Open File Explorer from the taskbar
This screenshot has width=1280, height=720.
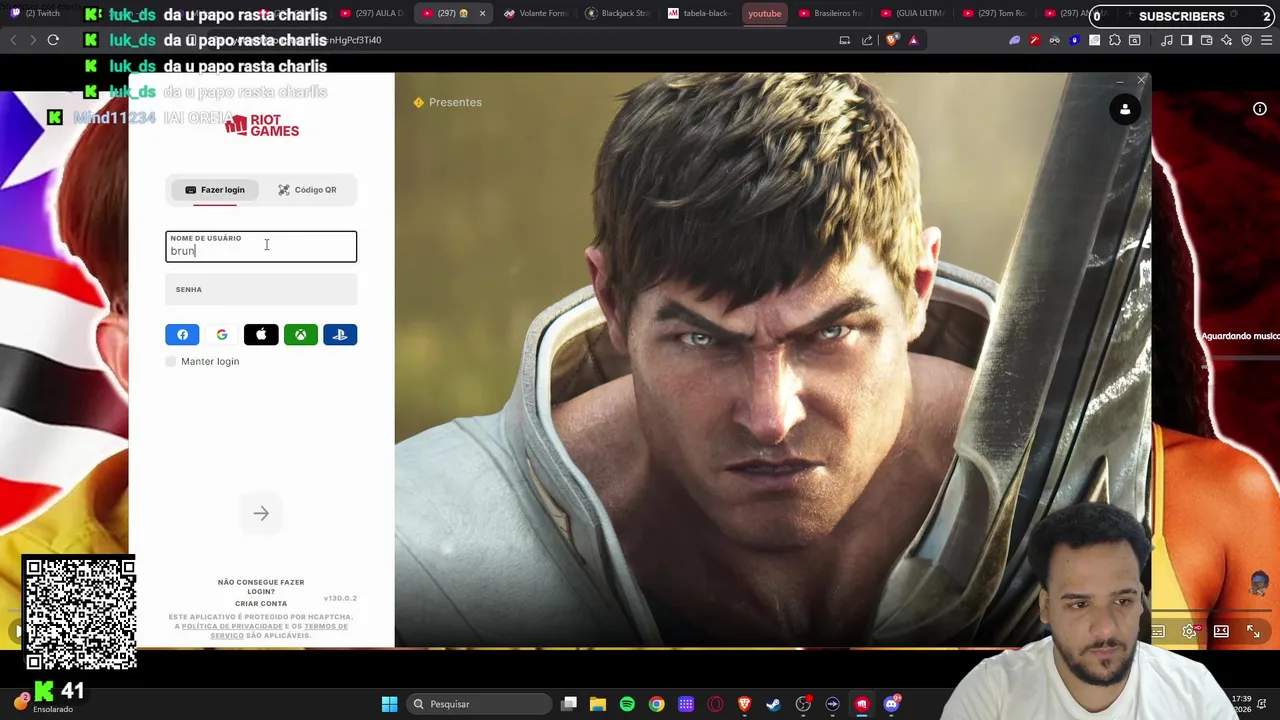pyautogui.click(x=598, y=704)
